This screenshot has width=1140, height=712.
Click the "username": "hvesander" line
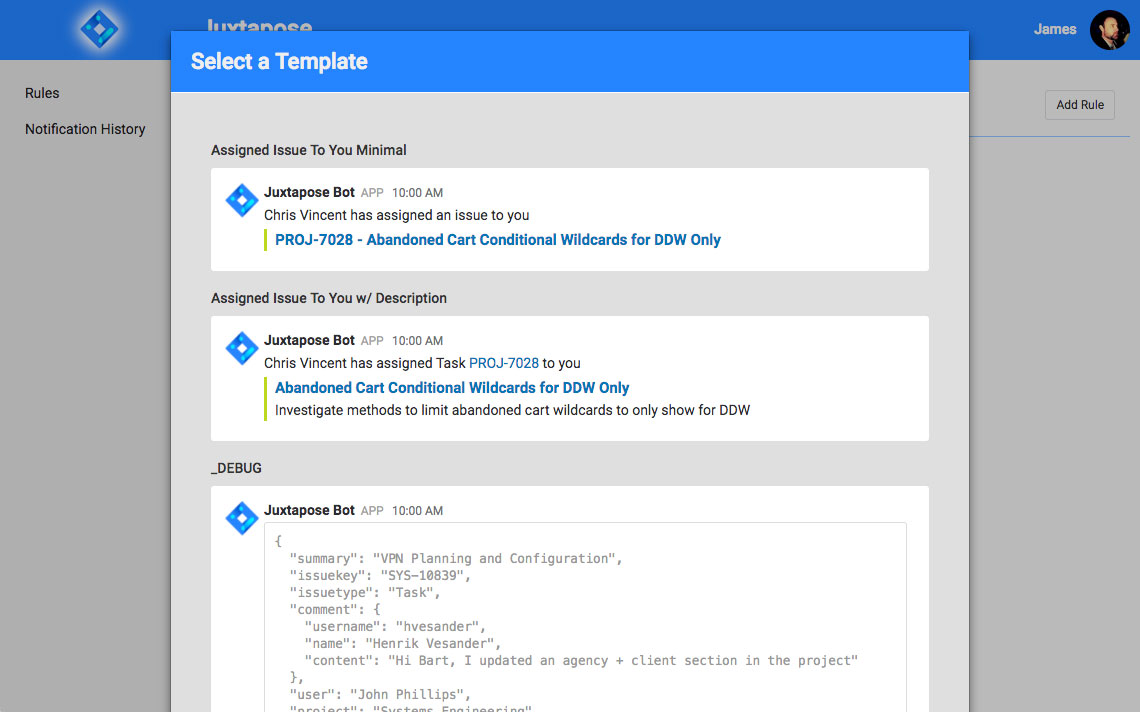tap(395, 626)
